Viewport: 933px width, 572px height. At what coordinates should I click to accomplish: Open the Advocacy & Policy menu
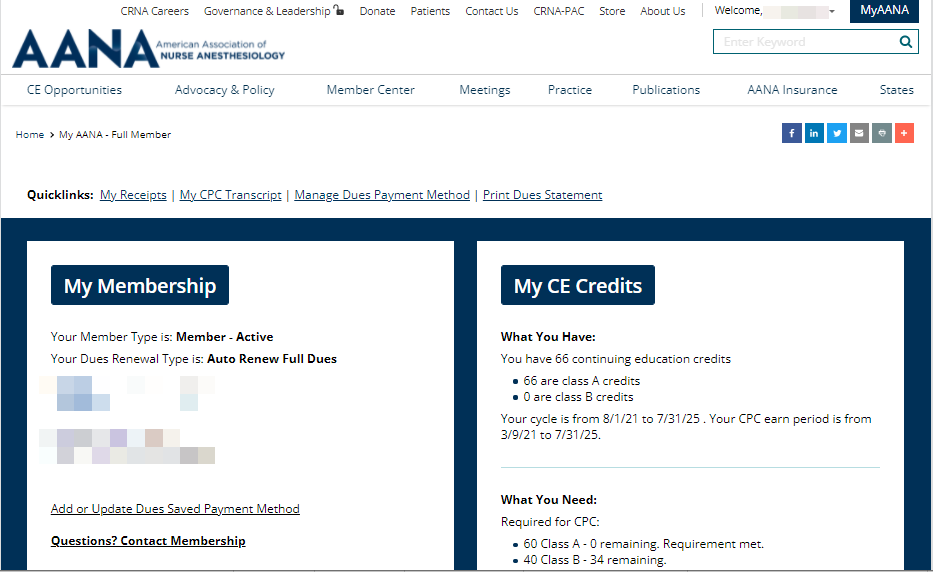(x=224, y=90)
